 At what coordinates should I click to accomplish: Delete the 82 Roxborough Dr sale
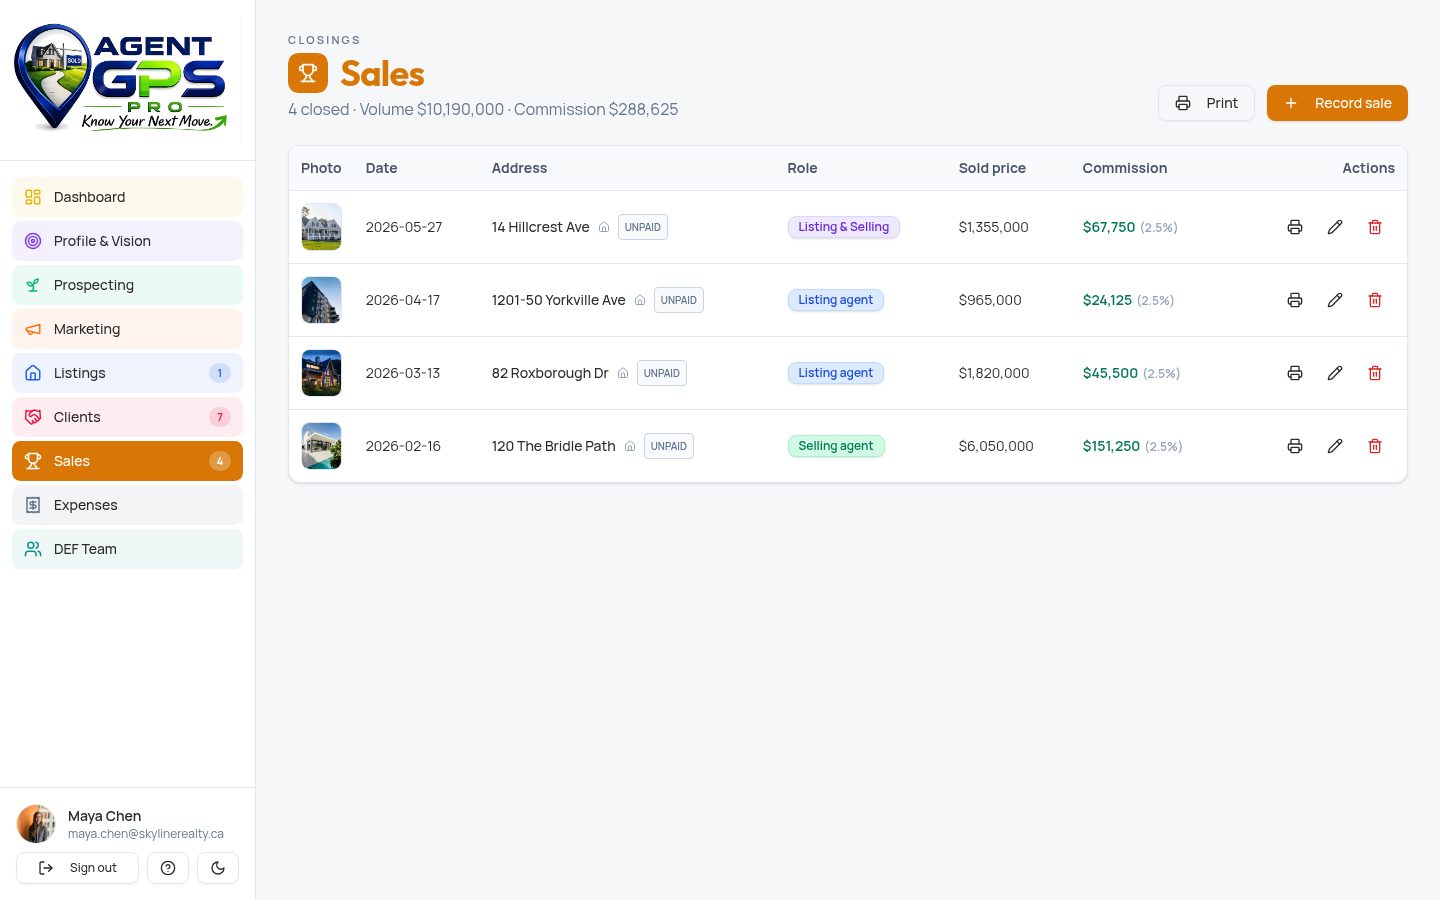[1375, 373]
